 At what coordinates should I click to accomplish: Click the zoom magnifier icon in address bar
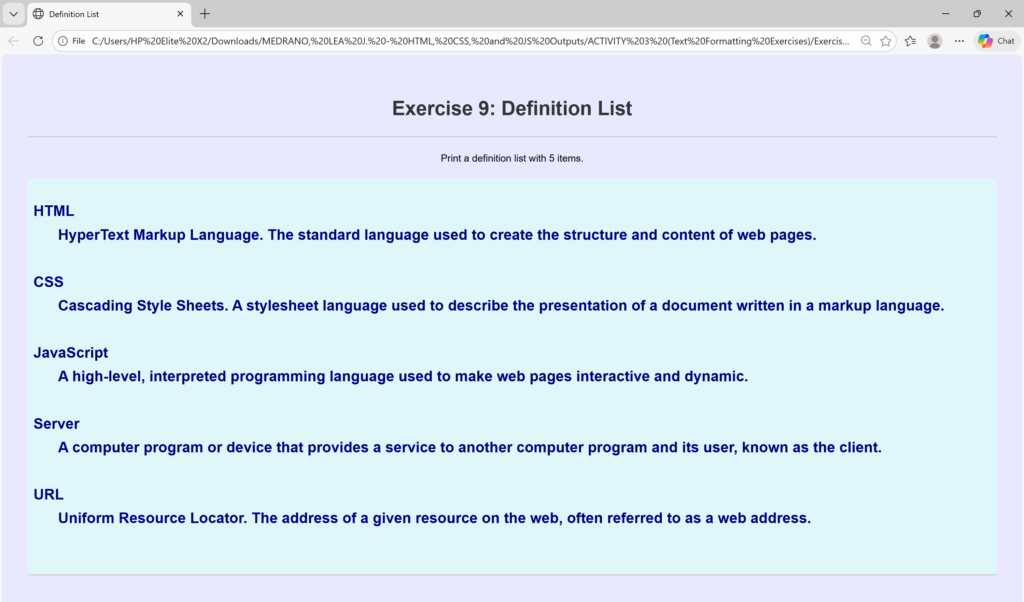click(x=866, y=41)
